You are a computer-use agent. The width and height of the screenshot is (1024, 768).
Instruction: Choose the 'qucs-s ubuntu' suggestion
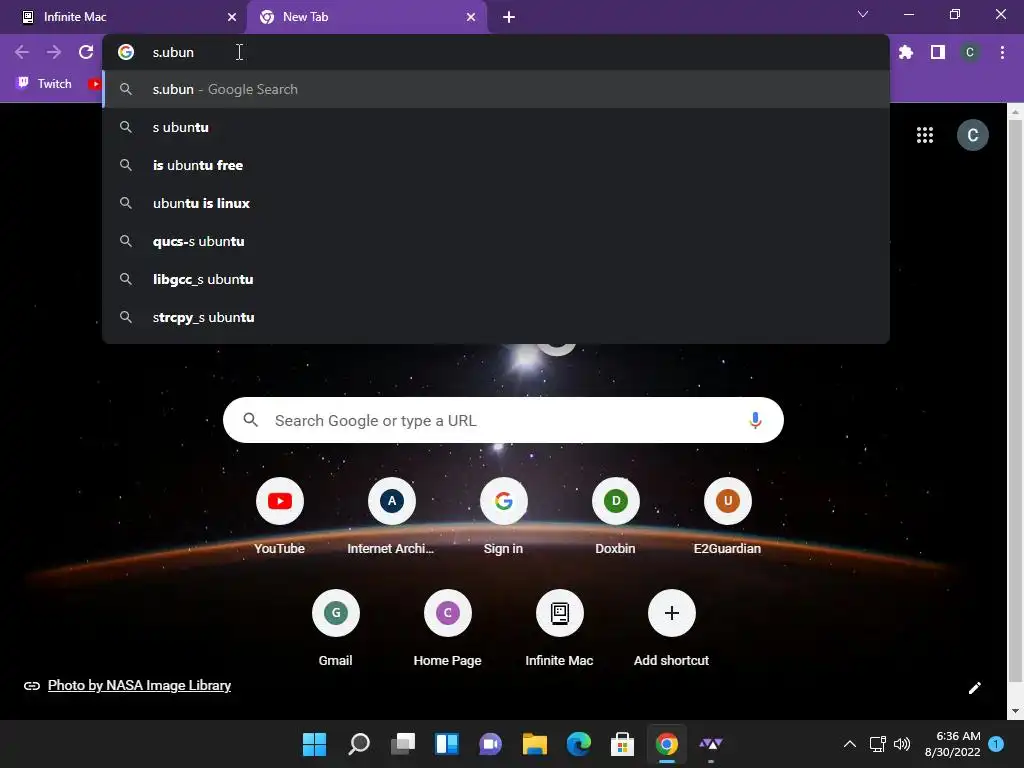click(496, 241)
